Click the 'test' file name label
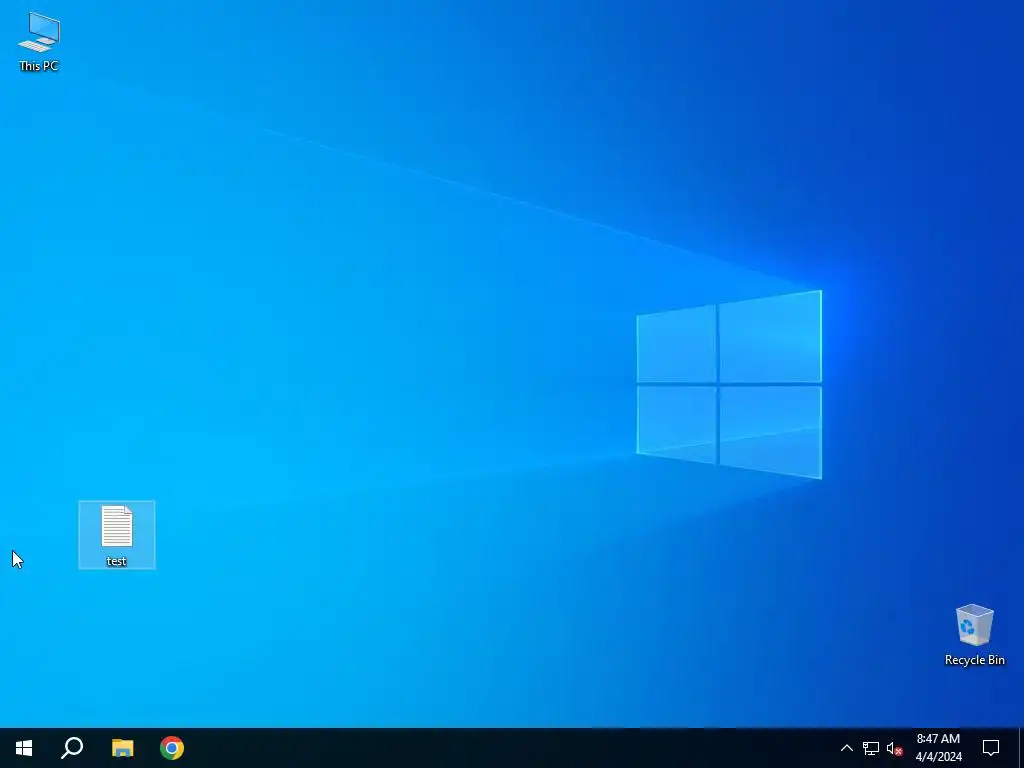The image size is (1024, 768). (x=116, y=561)
